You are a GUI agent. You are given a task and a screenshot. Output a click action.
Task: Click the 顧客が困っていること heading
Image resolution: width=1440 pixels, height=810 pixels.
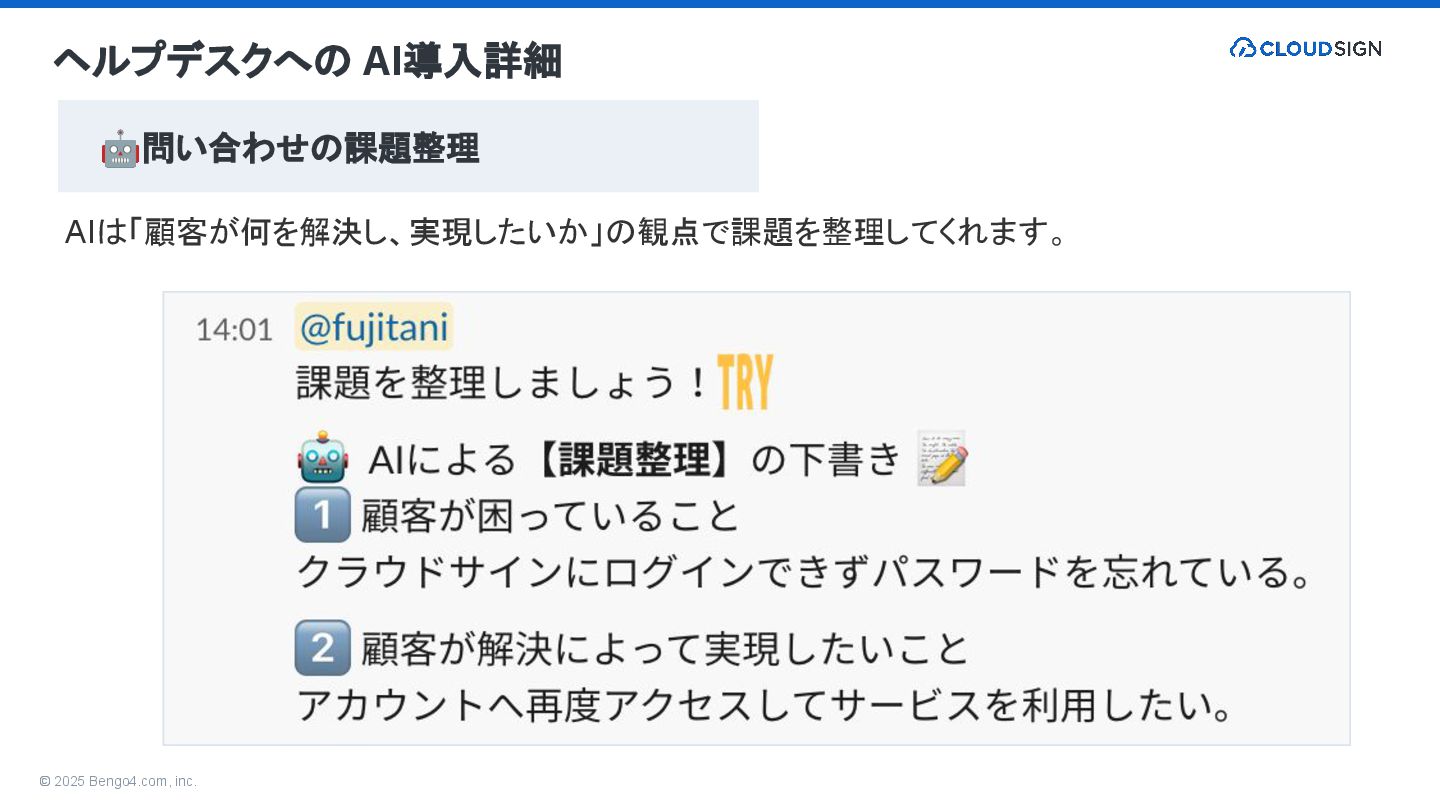550,516
